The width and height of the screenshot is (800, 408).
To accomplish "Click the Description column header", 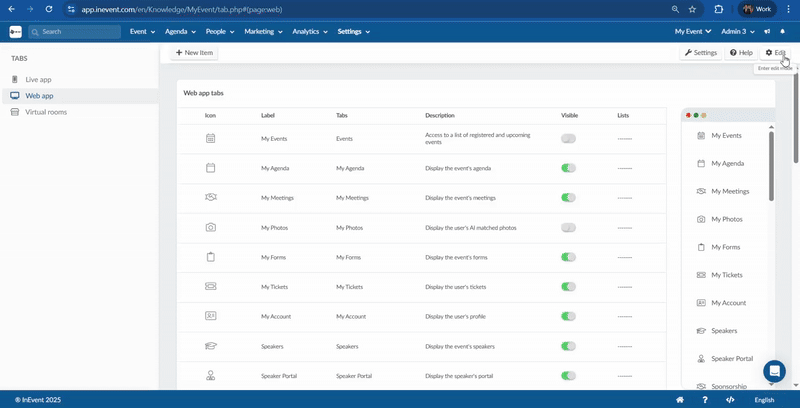I will pyautogui.click(x=440, y=116).
